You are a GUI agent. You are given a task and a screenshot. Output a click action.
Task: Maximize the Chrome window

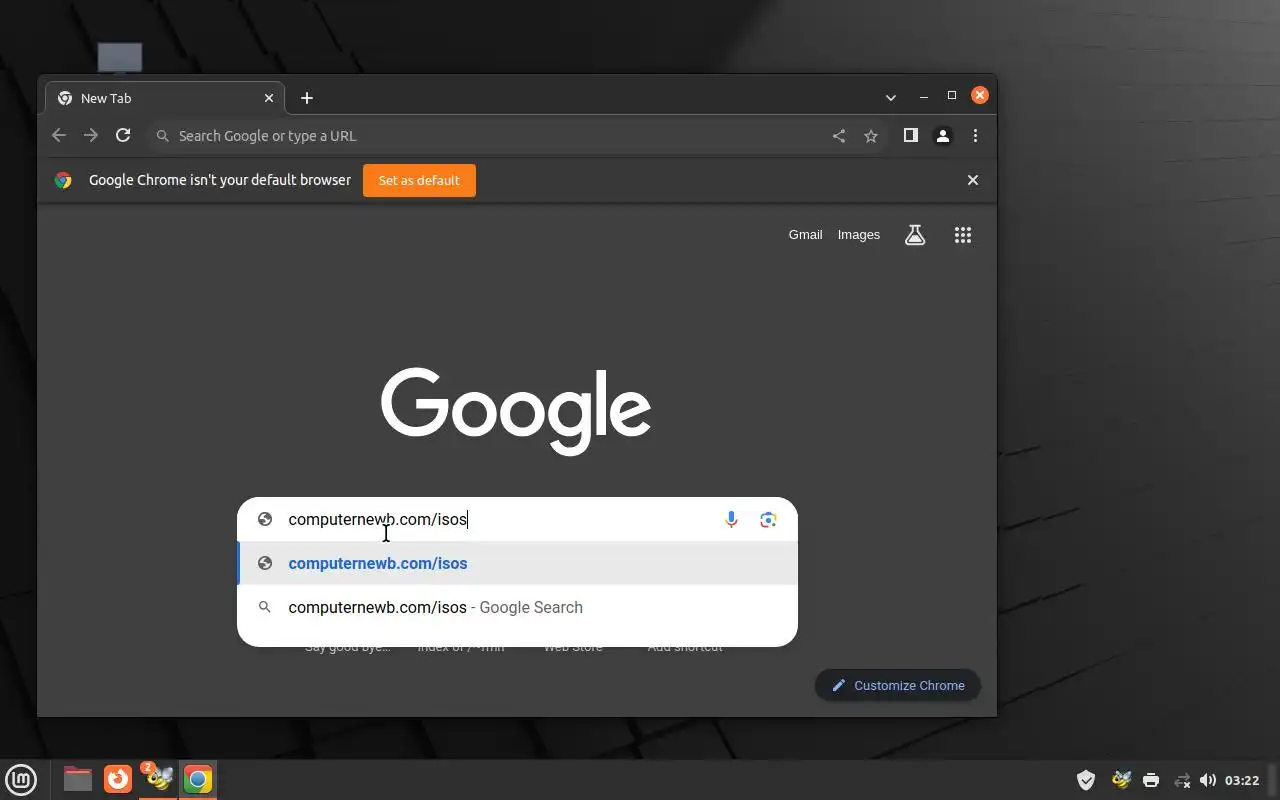click(952, 96)
